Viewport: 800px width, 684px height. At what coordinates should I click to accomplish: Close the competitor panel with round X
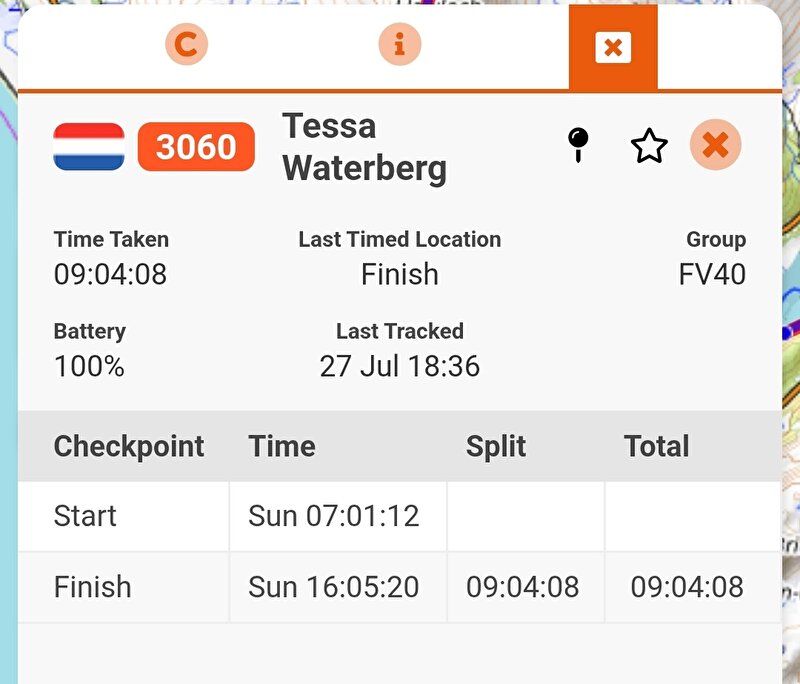coord(715,145)
